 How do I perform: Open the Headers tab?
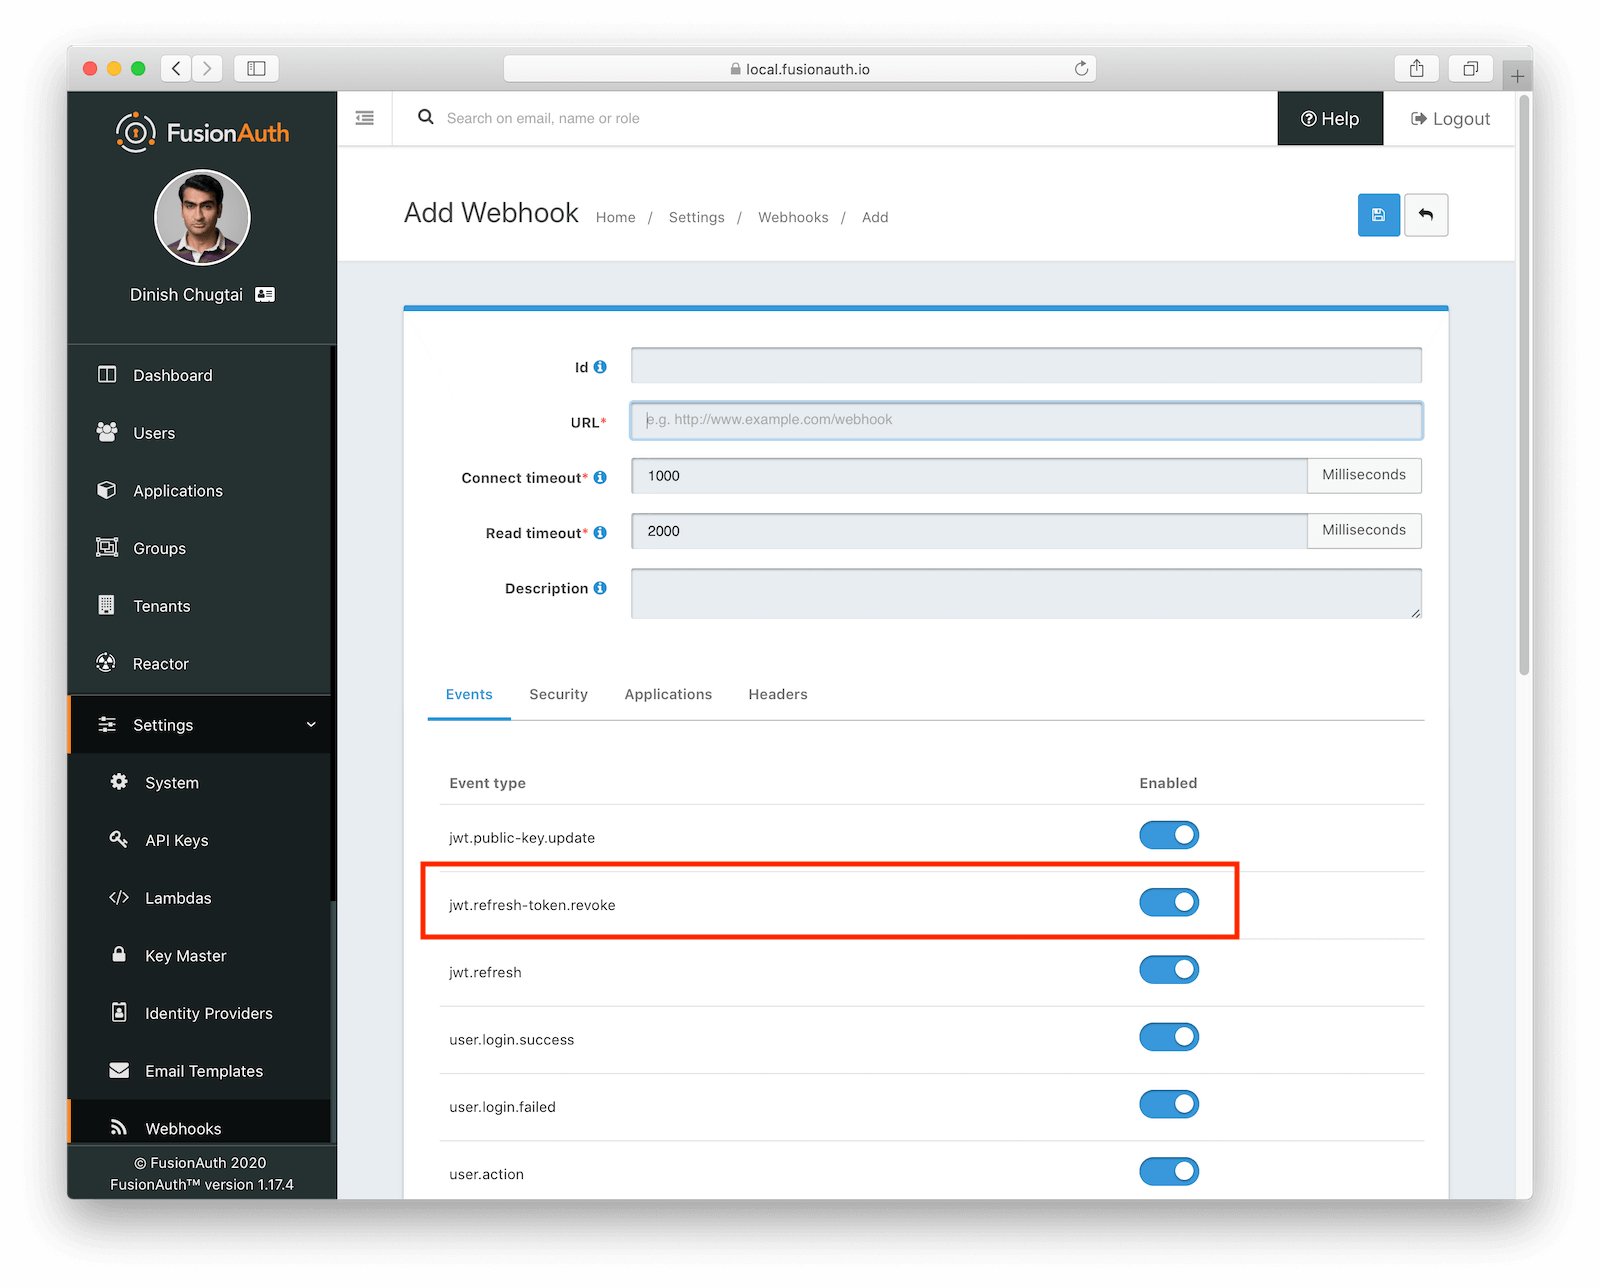coord(777,694)
